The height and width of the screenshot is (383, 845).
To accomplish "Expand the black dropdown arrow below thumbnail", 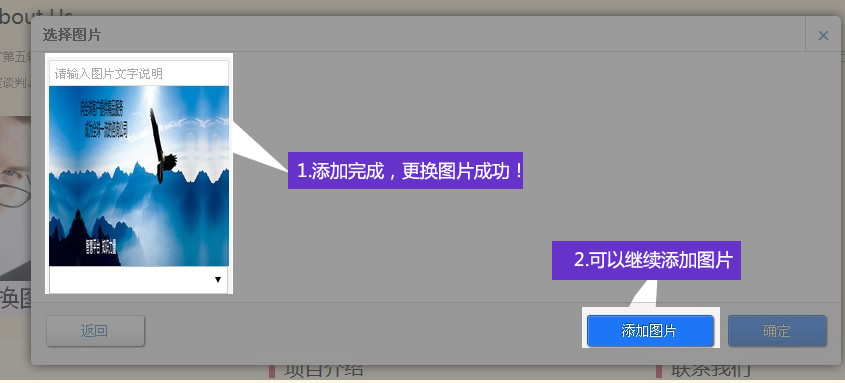I will click(218, 280).
